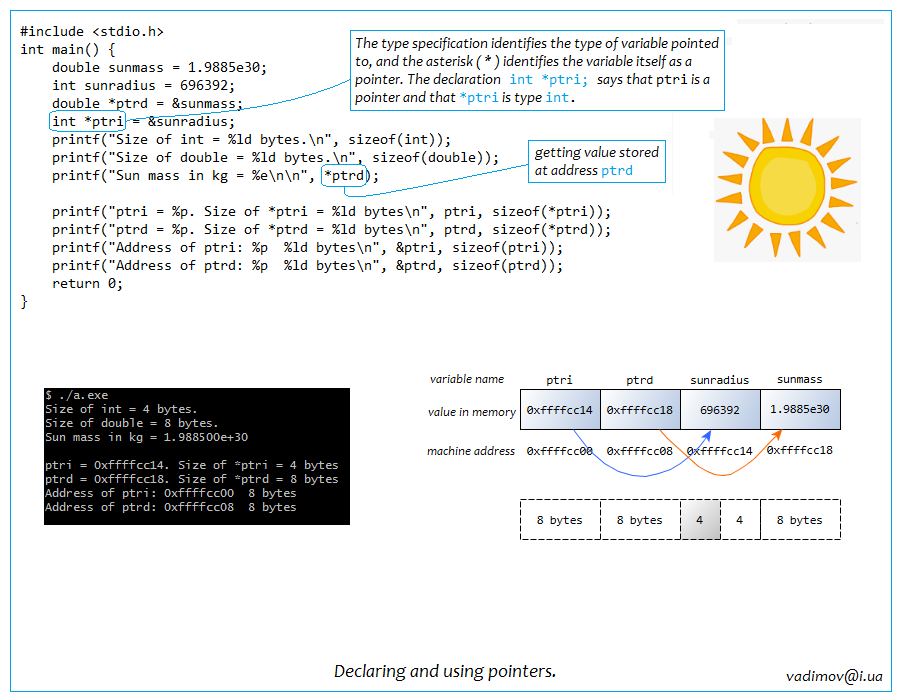The image size is (900, 700).
Task: Click terminal line 'Address of ptrd: 0xffffcc08'
Action: point(170,507)
